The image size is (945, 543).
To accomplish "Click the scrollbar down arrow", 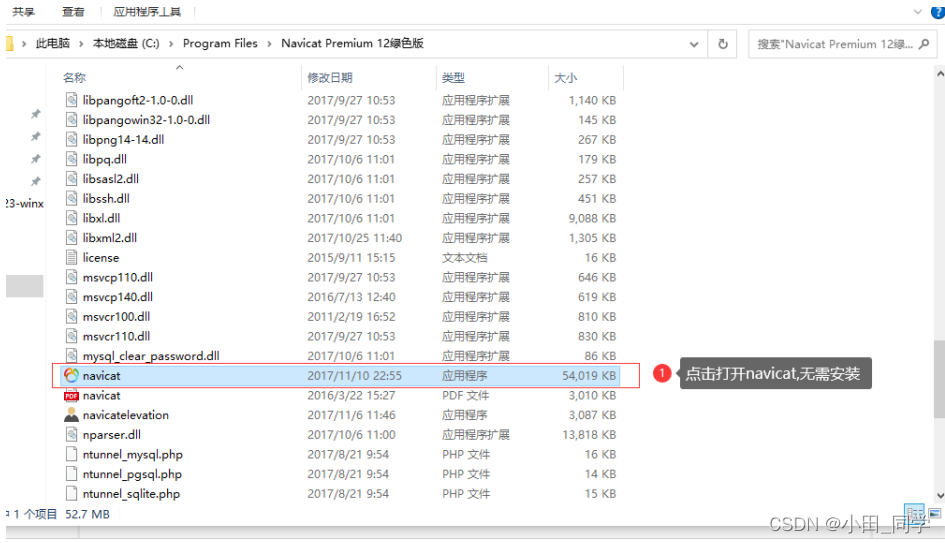I will (x=940, y=496).
